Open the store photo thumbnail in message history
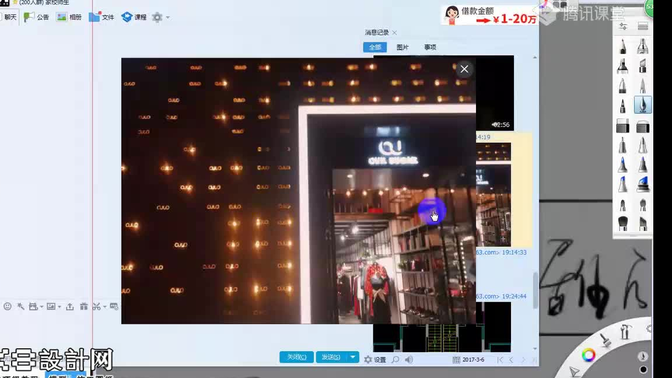The width and height of the screenshot is (672, 378). click(493, 195)
